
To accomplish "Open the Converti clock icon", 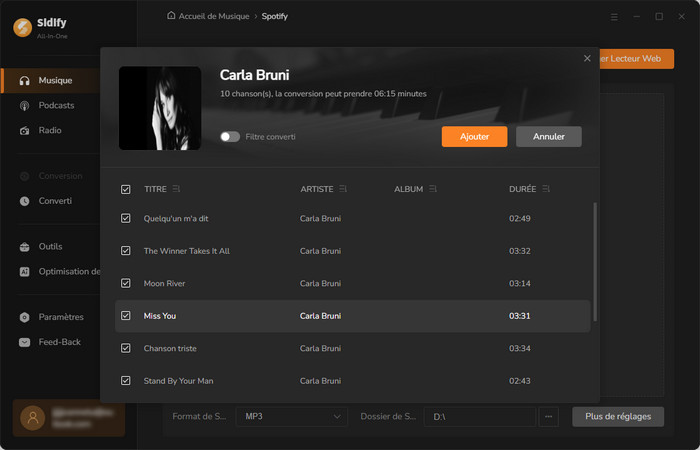I will [x=25, y=200].
